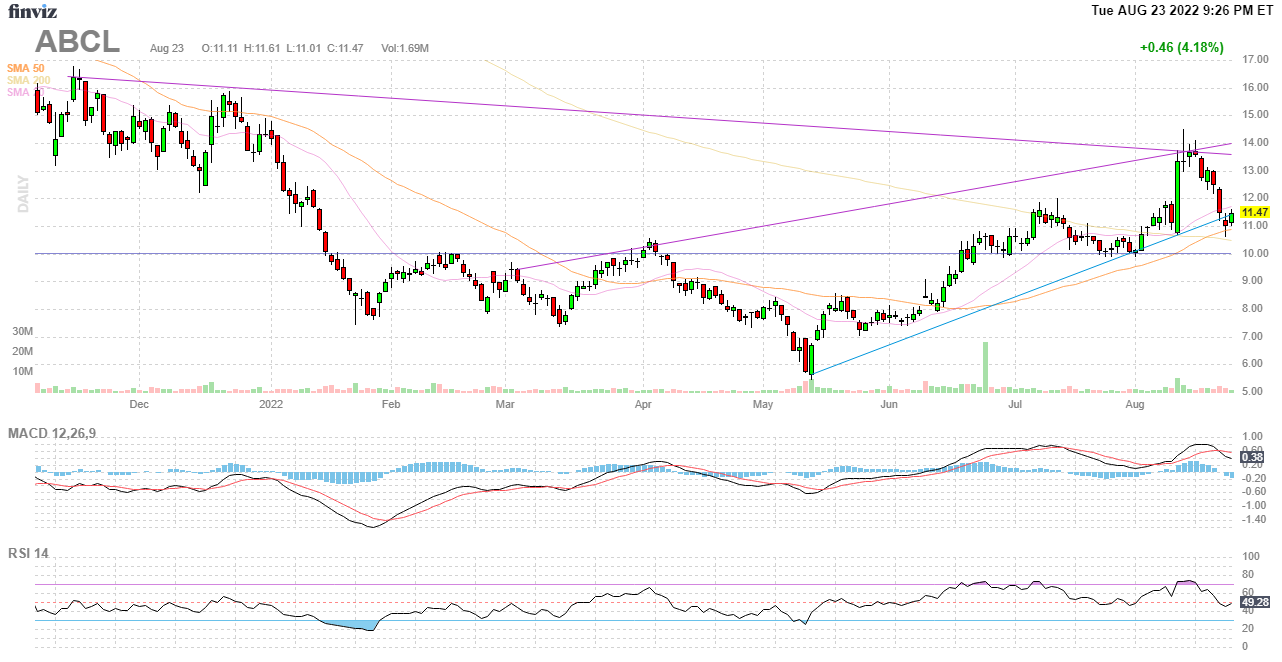Image resolution: width=1282 pixels, height=662 pixels.
Task: Click the Dec label on the date axis
Action: click(139, 405)
